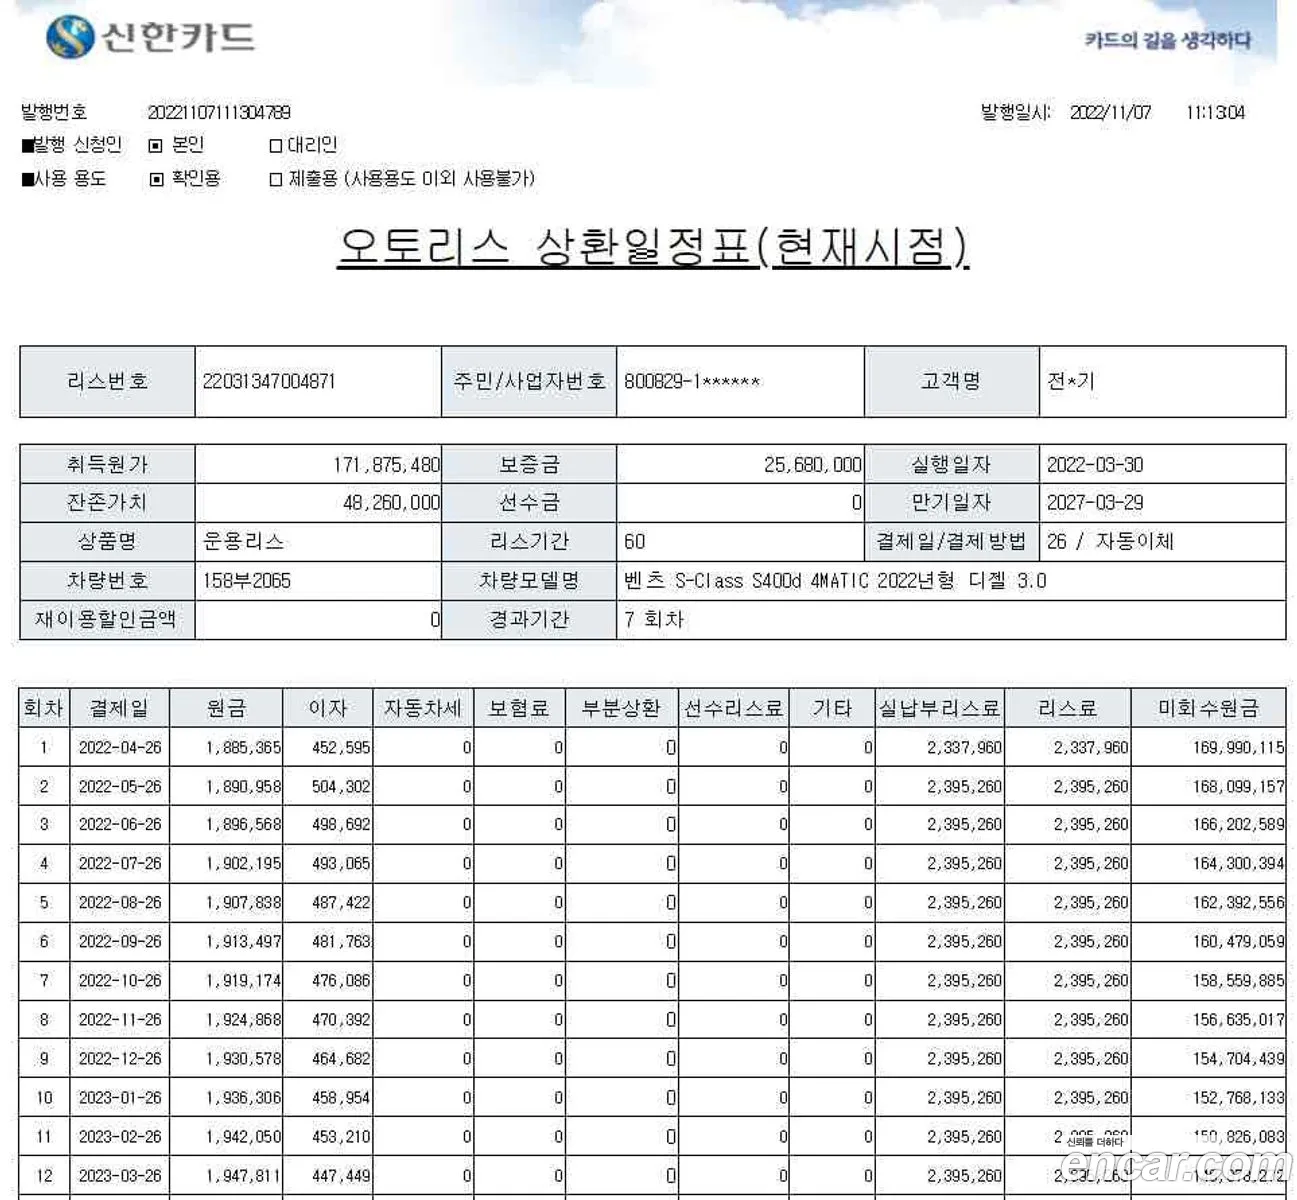Image resolution: width=1297 pixels, height=1200 pixels.
Task: Select payment date 2022-10-26
Action: [120, 980]
